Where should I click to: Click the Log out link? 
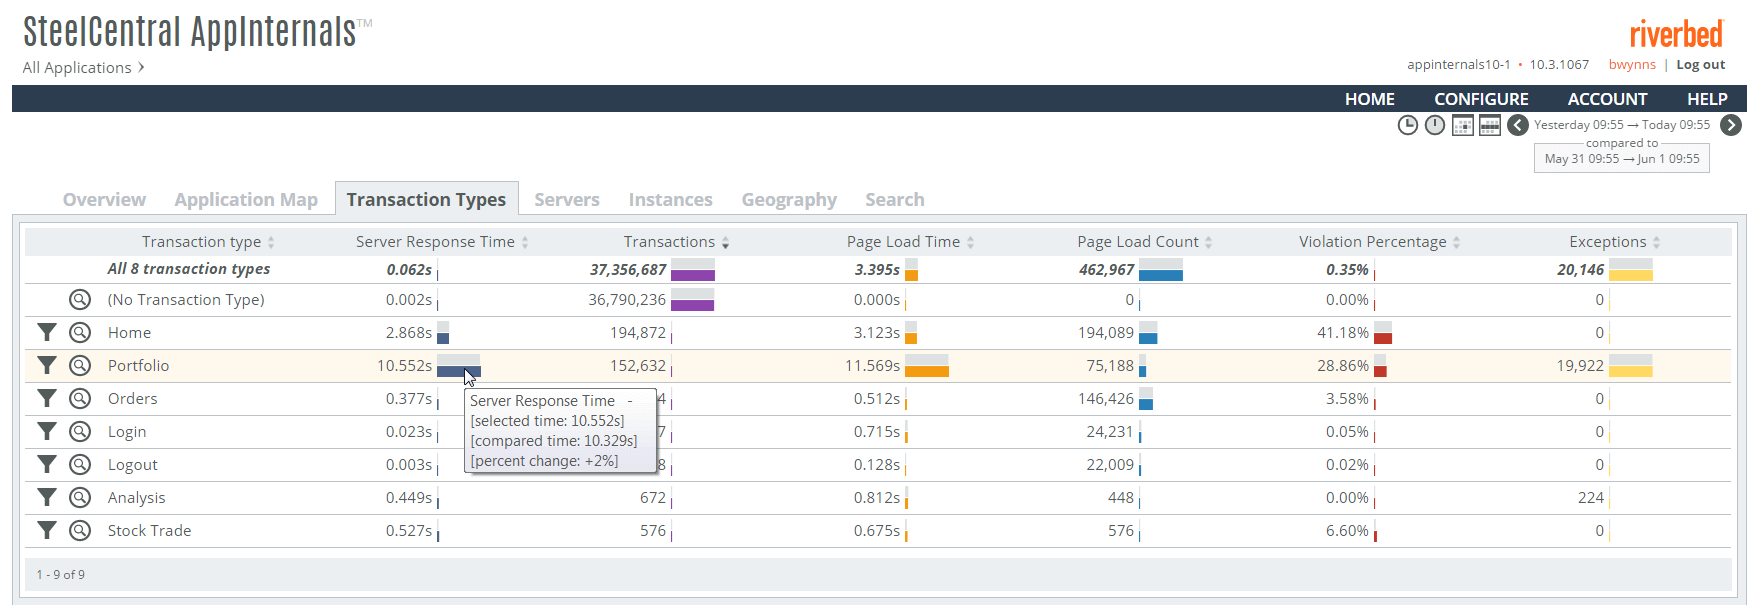(1701, 64)
